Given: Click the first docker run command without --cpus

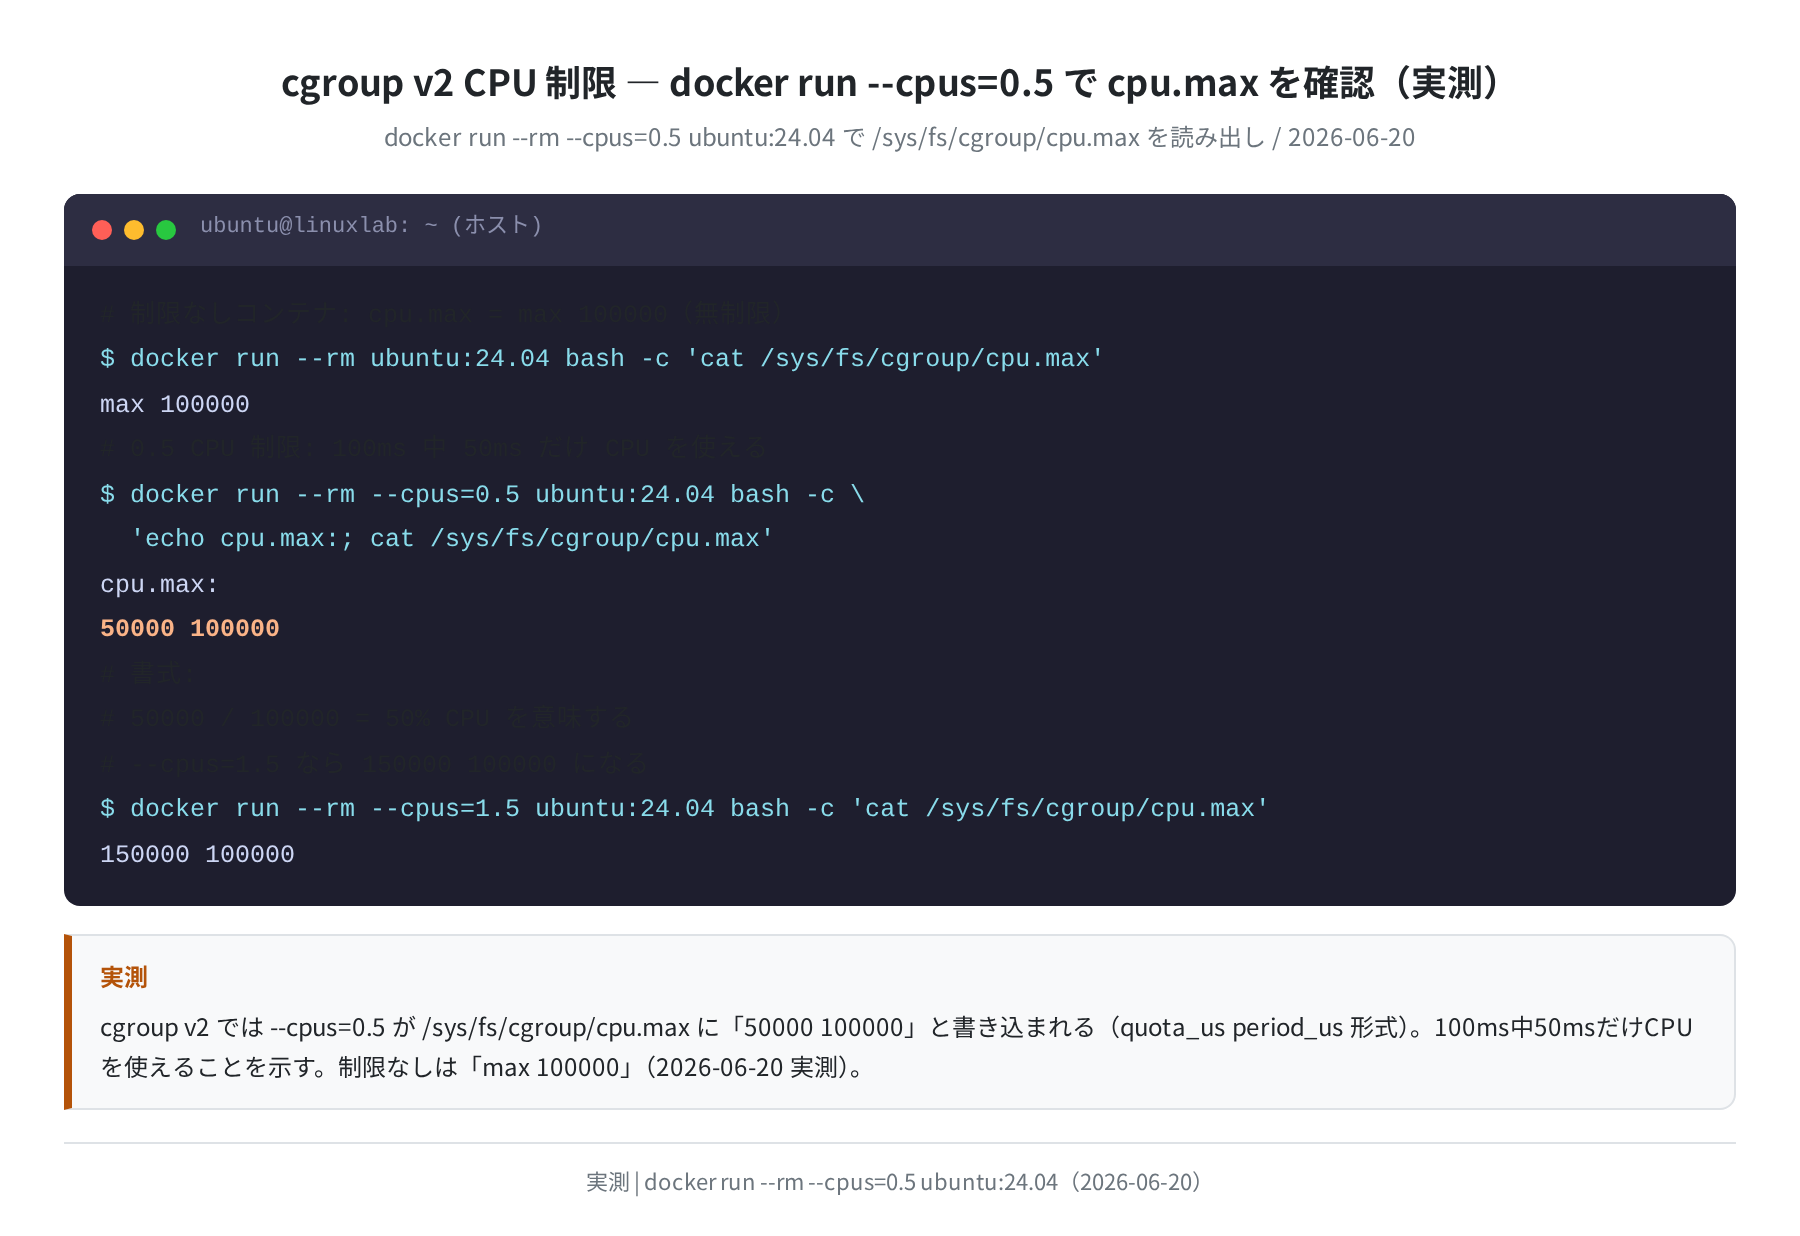Looking at the screenshot, I should [602, 358].
